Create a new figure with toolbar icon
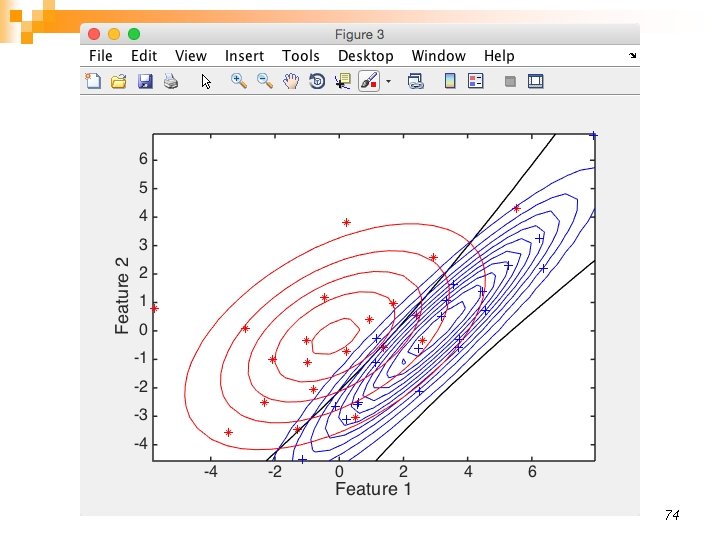720x540 pixels. pos(93,81)
